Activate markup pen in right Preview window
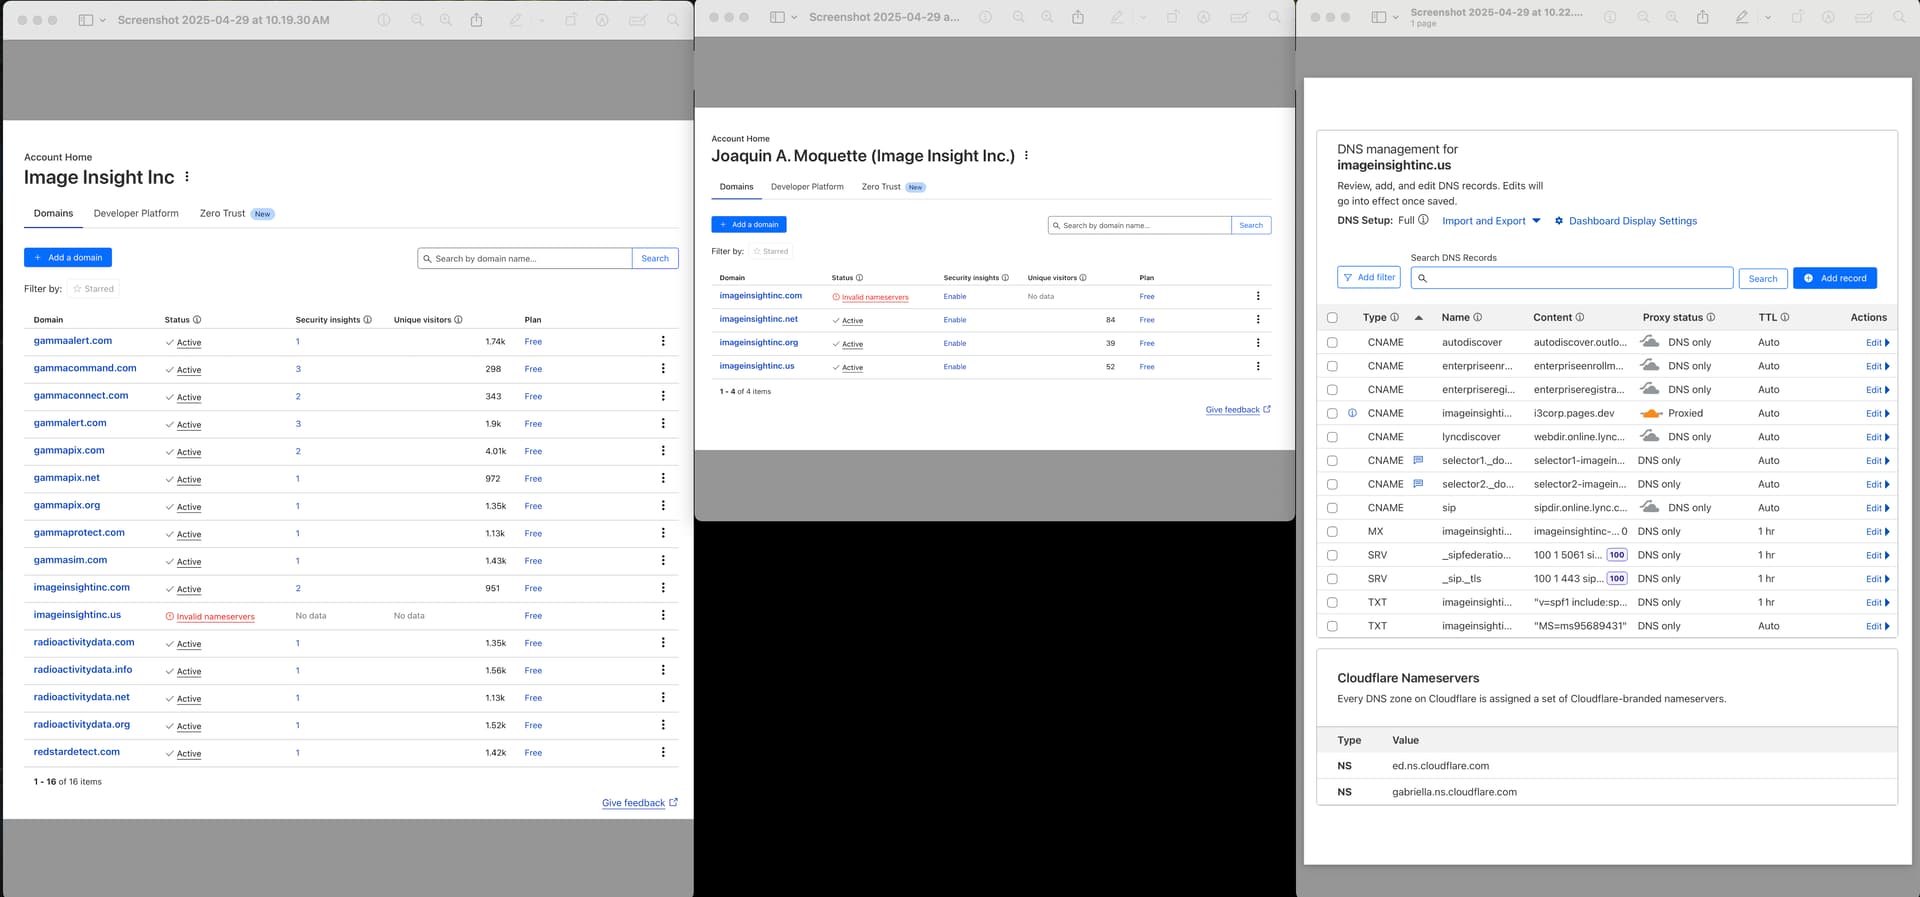Screen dimensions: 1920x897 [x=1742, y=17]
